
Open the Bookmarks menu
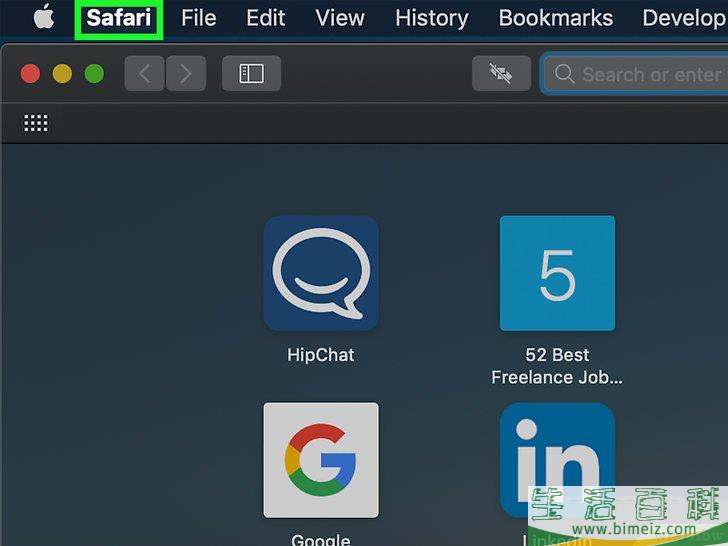click(556, 18)
